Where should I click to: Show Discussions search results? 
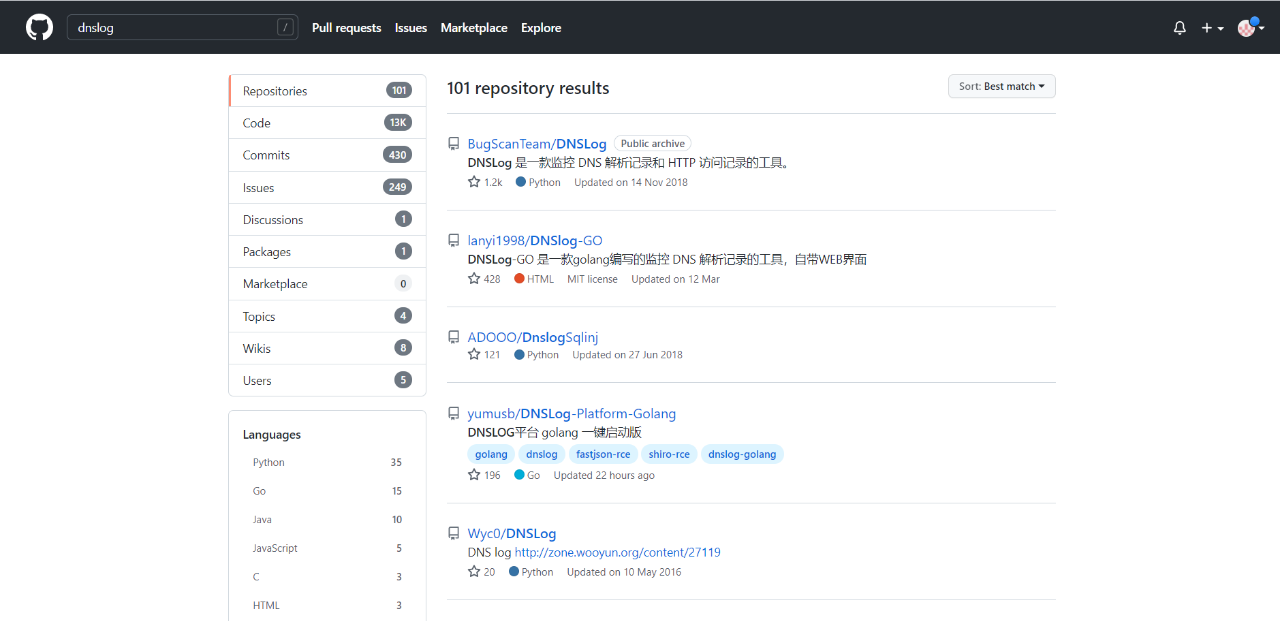328,219
